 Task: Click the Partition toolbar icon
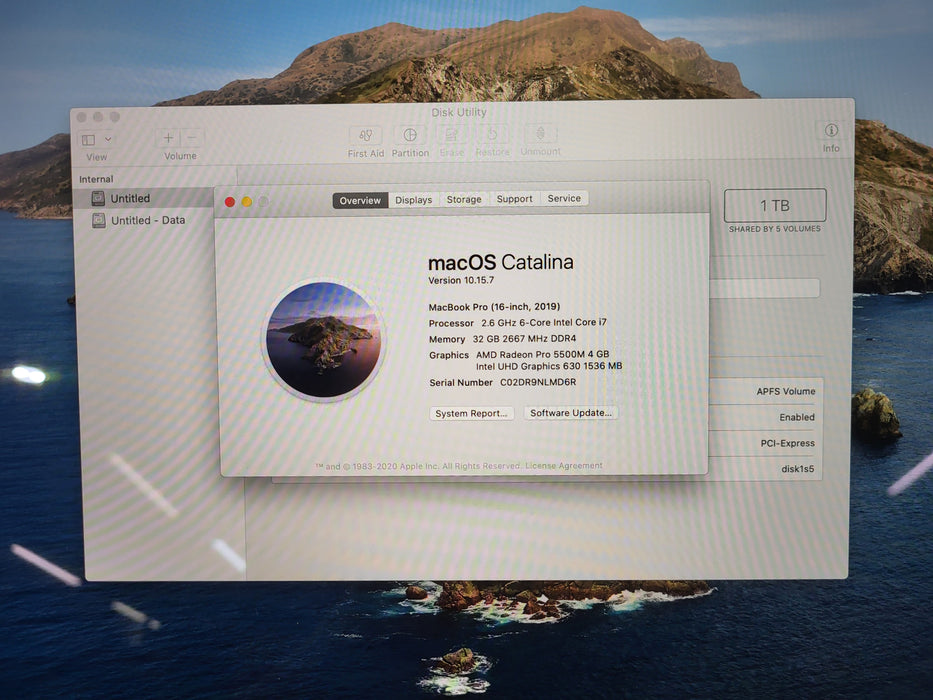[x=410, y=135]
